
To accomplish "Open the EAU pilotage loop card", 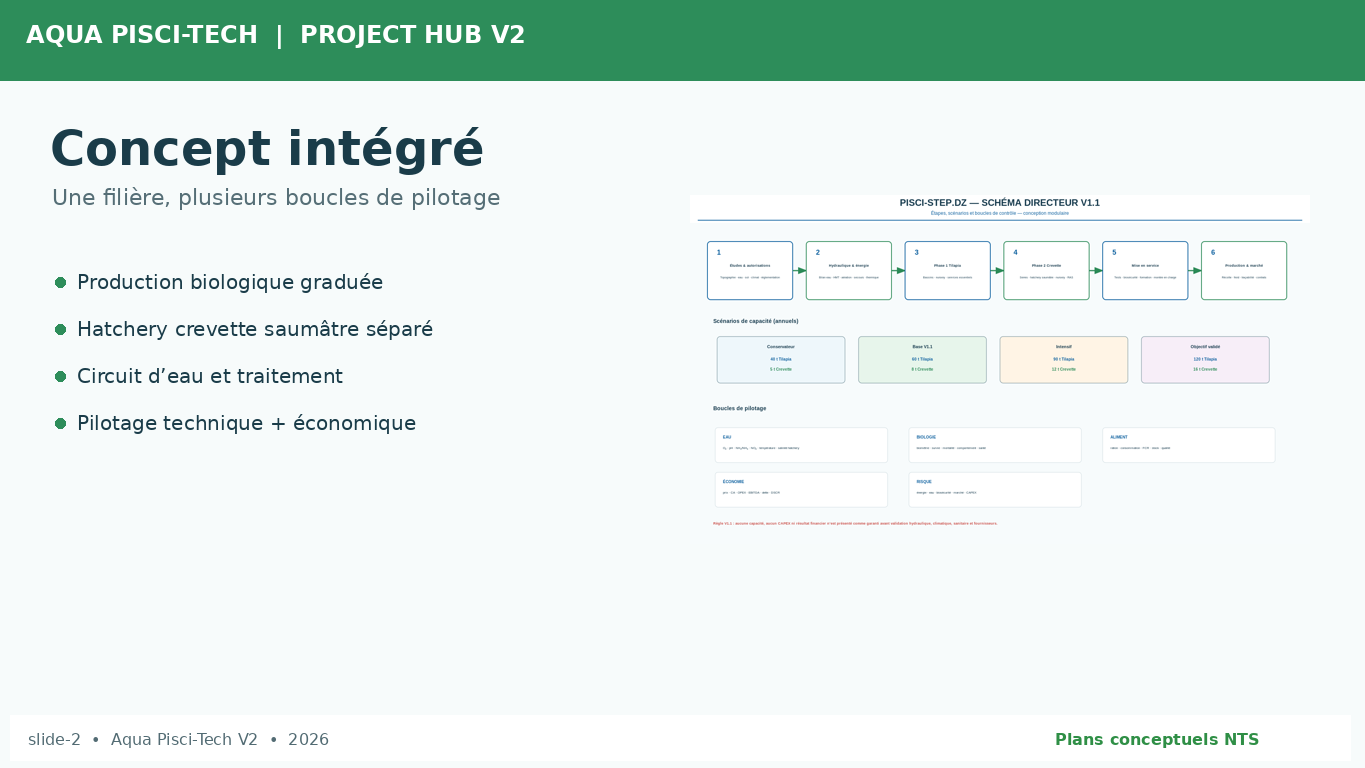I will click(x=801, y=445).
